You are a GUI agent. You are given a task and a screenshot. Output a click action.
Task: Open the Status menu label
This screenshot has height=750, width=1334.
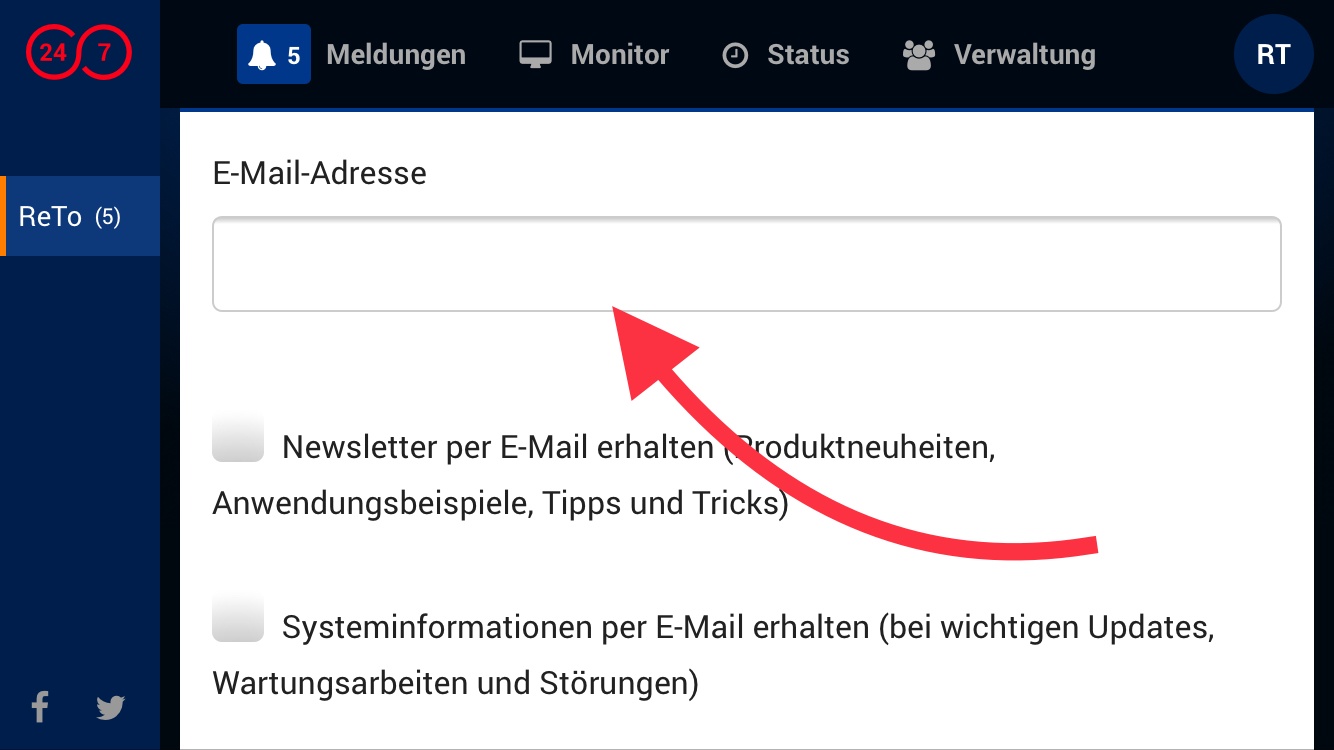pos(808,54)
